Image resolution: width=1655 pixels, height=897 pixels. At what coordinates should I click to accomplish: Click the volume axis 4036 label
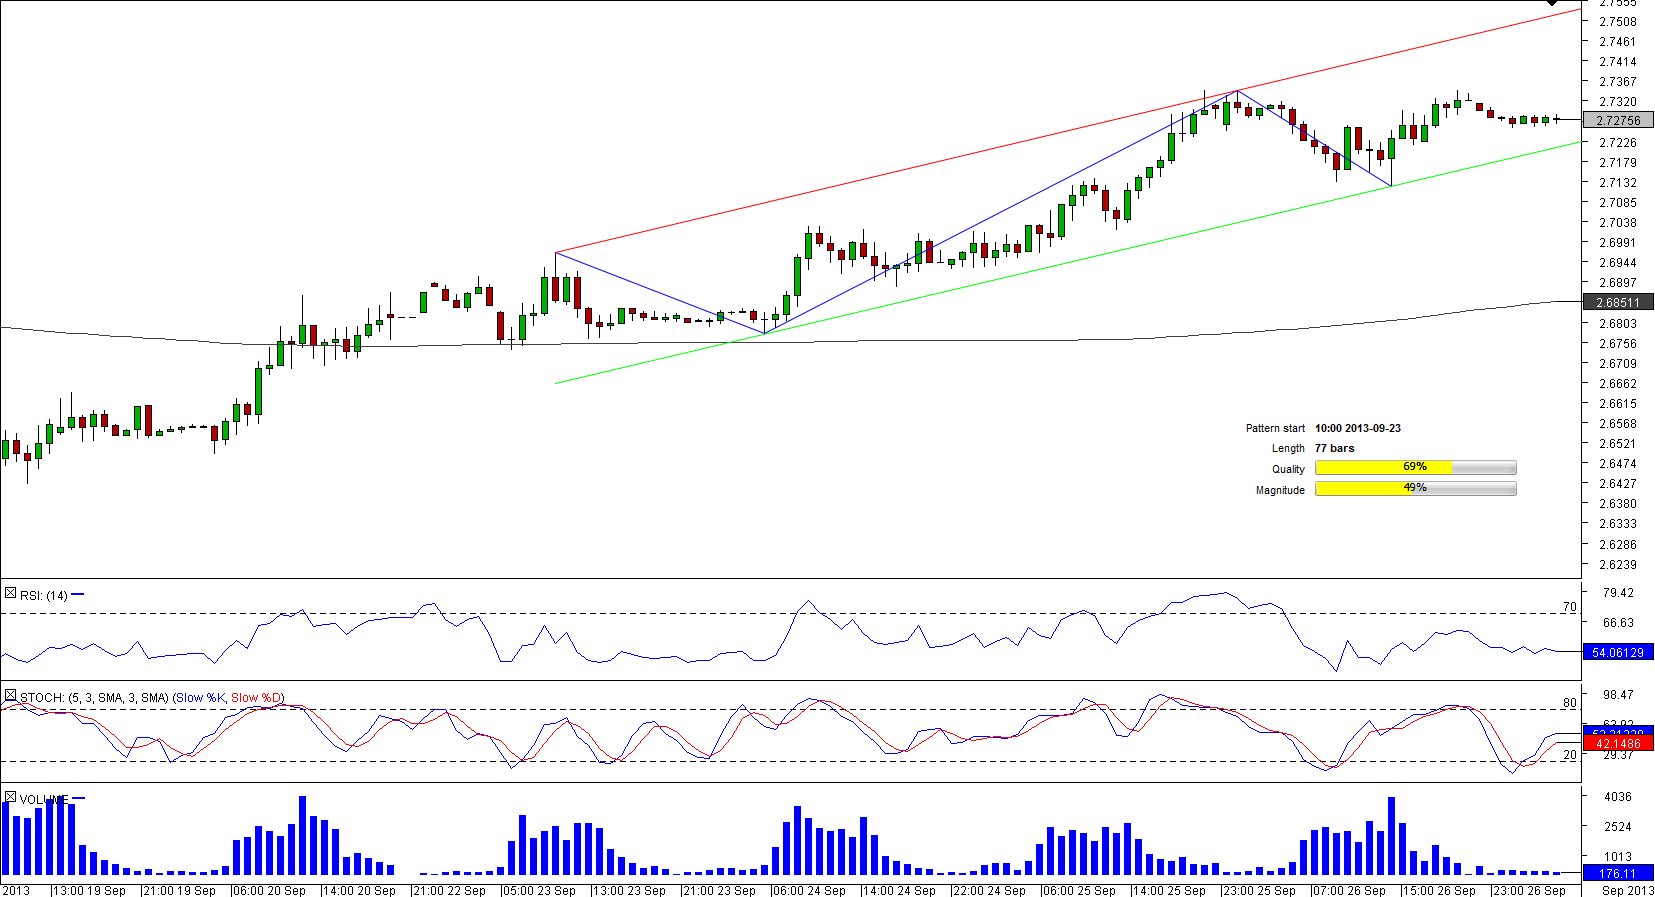(x=1618, y=797)
